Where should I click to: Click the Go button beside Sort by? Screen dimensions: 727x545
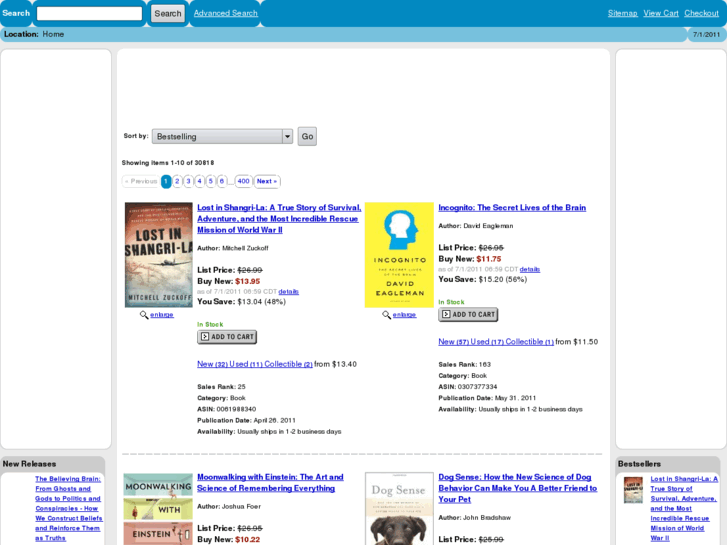pyautogui.click(x=307, y=136)
